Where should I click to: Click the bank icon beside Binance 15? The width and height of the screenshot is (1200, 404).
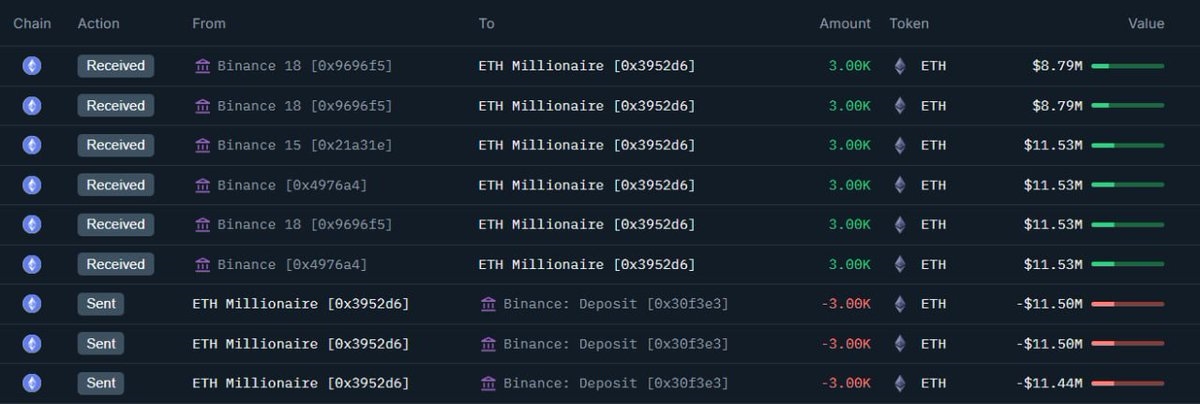click(x=203, y=145)
